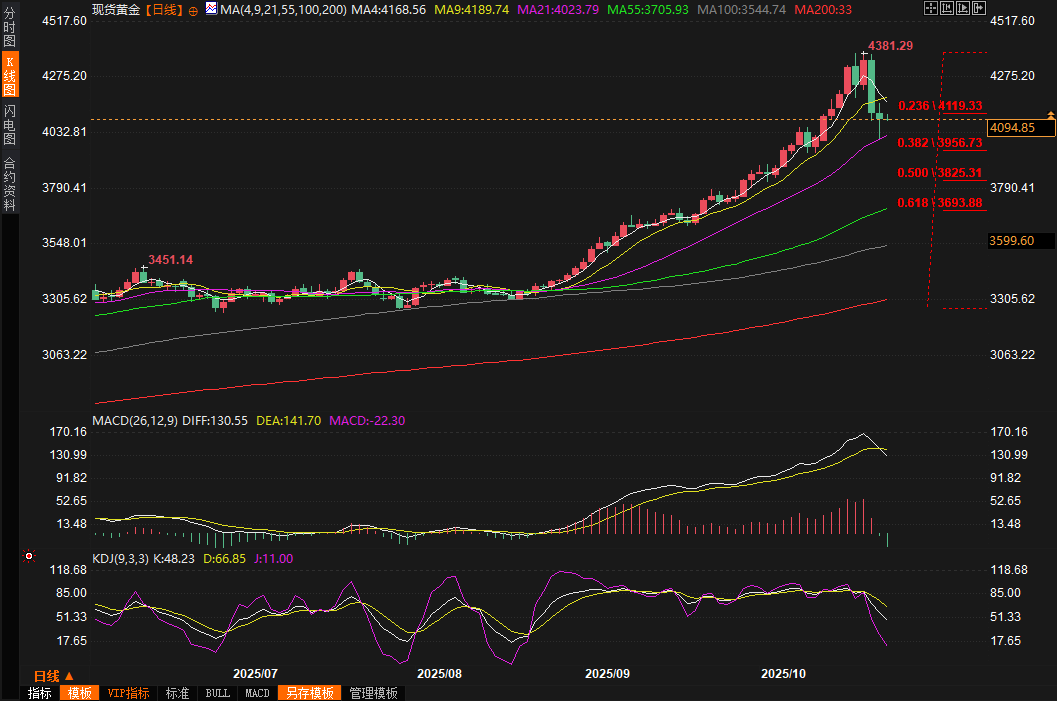
Task: Click the orange circle icon beside 日线 title
Action: (x=193, y=10)
